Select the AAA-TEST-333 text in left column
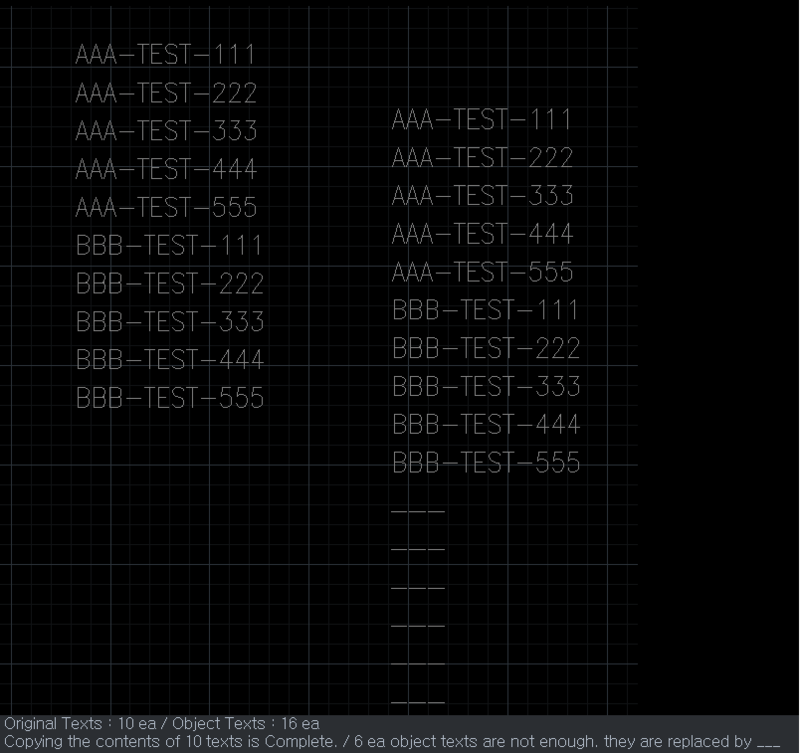This screenshot has width=800, height=753. pyautogui.click(x=165, y=131)
